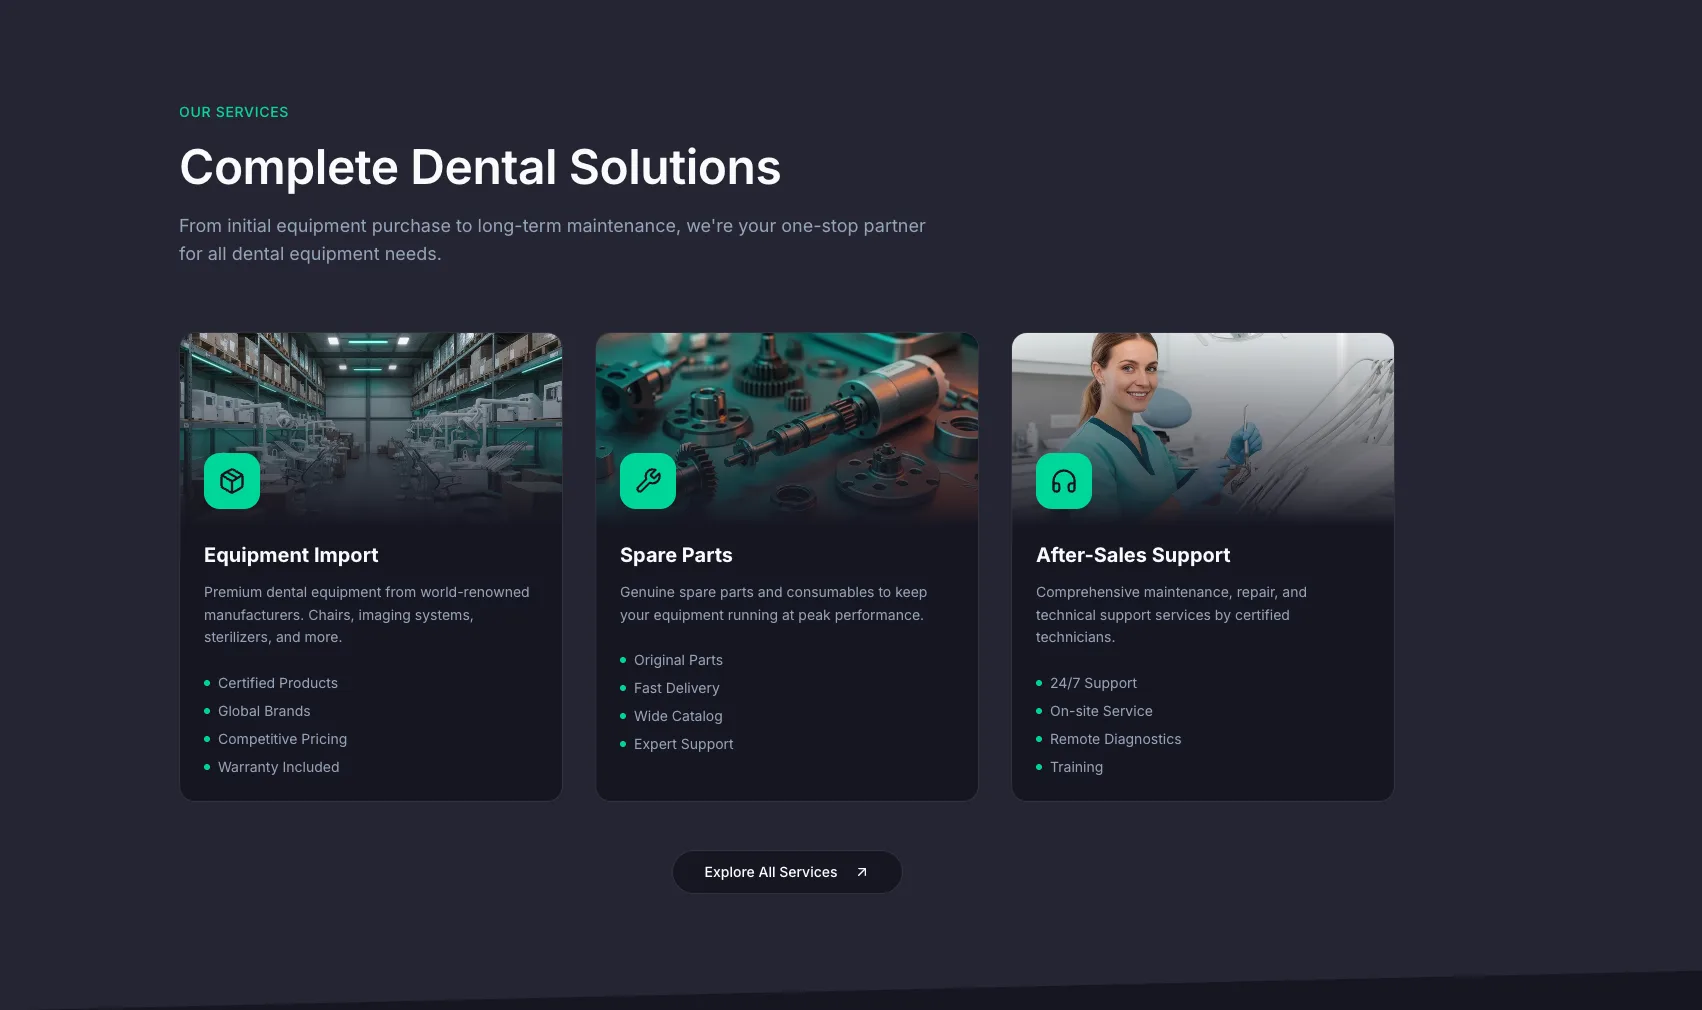The width and height of the screenshot is (1702, 1010).
Task: Click the Spare Parts description paragraph
Action: point(774,604)
